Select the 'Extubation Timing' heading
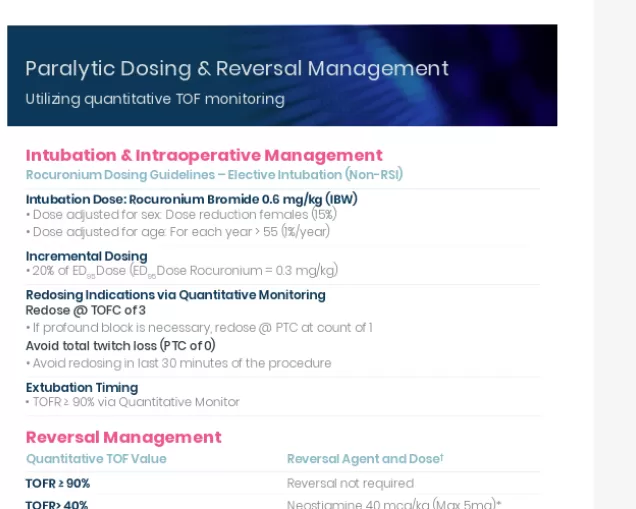Screen dimensions: 636x509 [x=82, y=387]
